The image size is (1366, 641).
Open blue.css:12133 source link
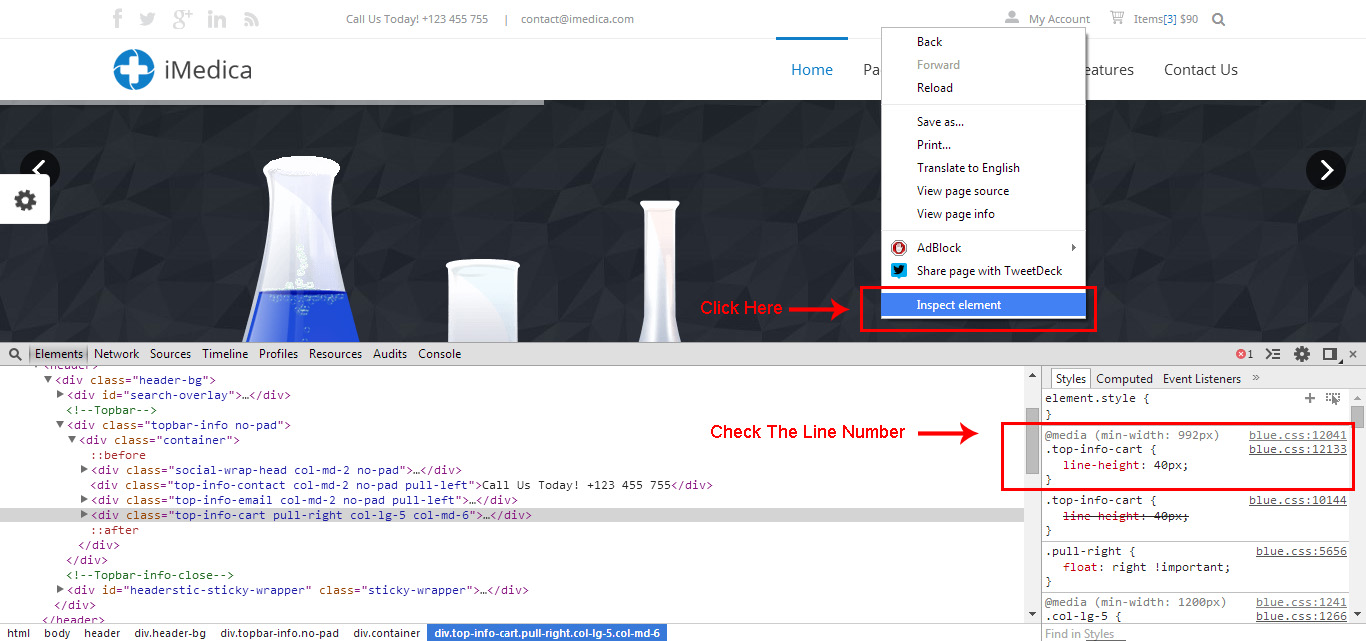pyautogui.click(x=1297, y=450)
